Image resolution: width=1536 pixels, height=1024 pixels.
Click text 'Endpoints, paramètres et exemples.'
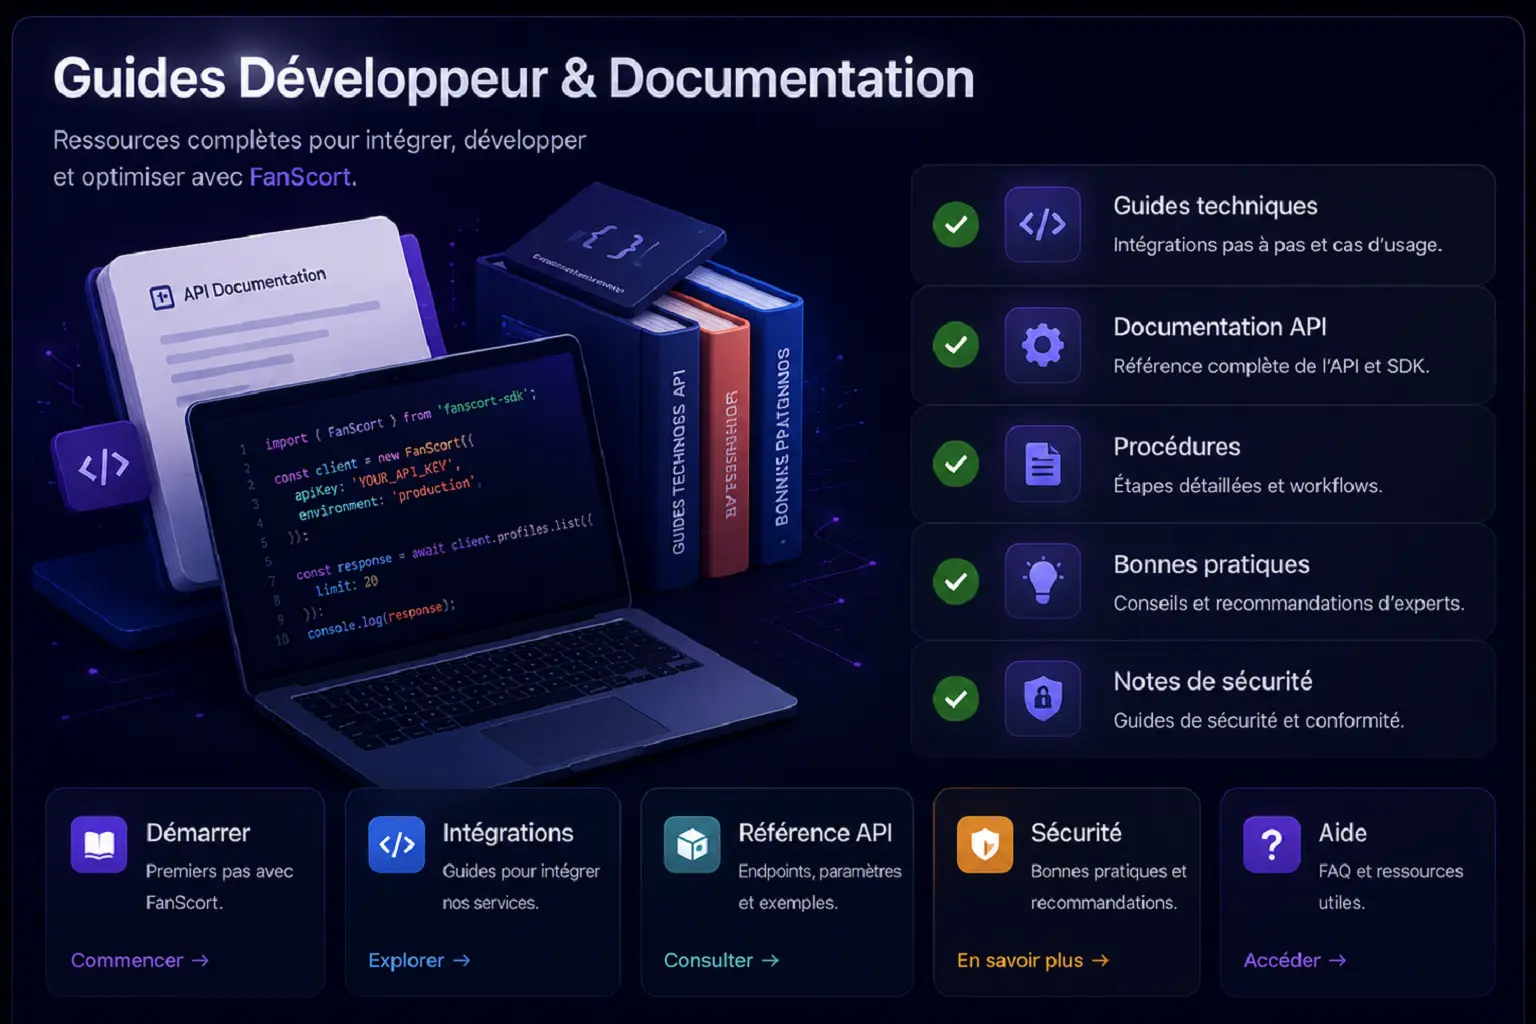click(x=820, y=887)
